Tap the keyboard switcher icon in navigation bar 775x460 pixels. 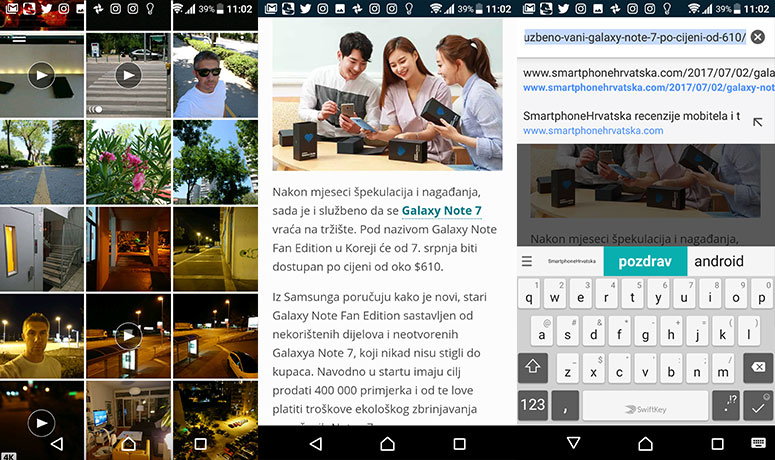point(758,443)
